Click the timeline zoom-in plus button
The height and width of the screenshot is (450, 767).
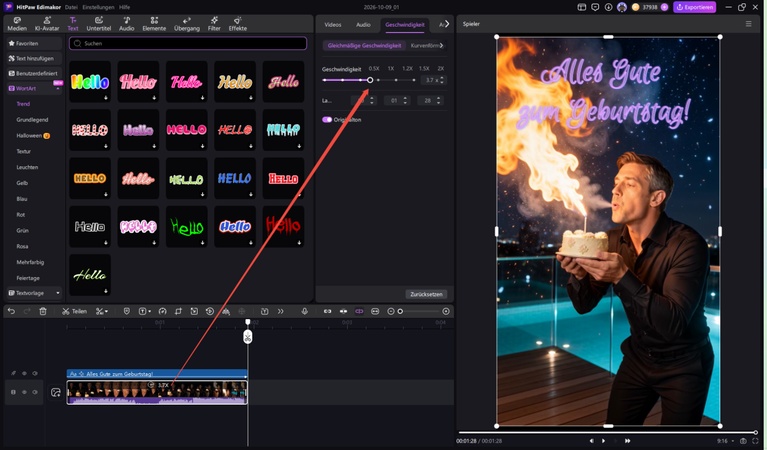tap(446, 311)
